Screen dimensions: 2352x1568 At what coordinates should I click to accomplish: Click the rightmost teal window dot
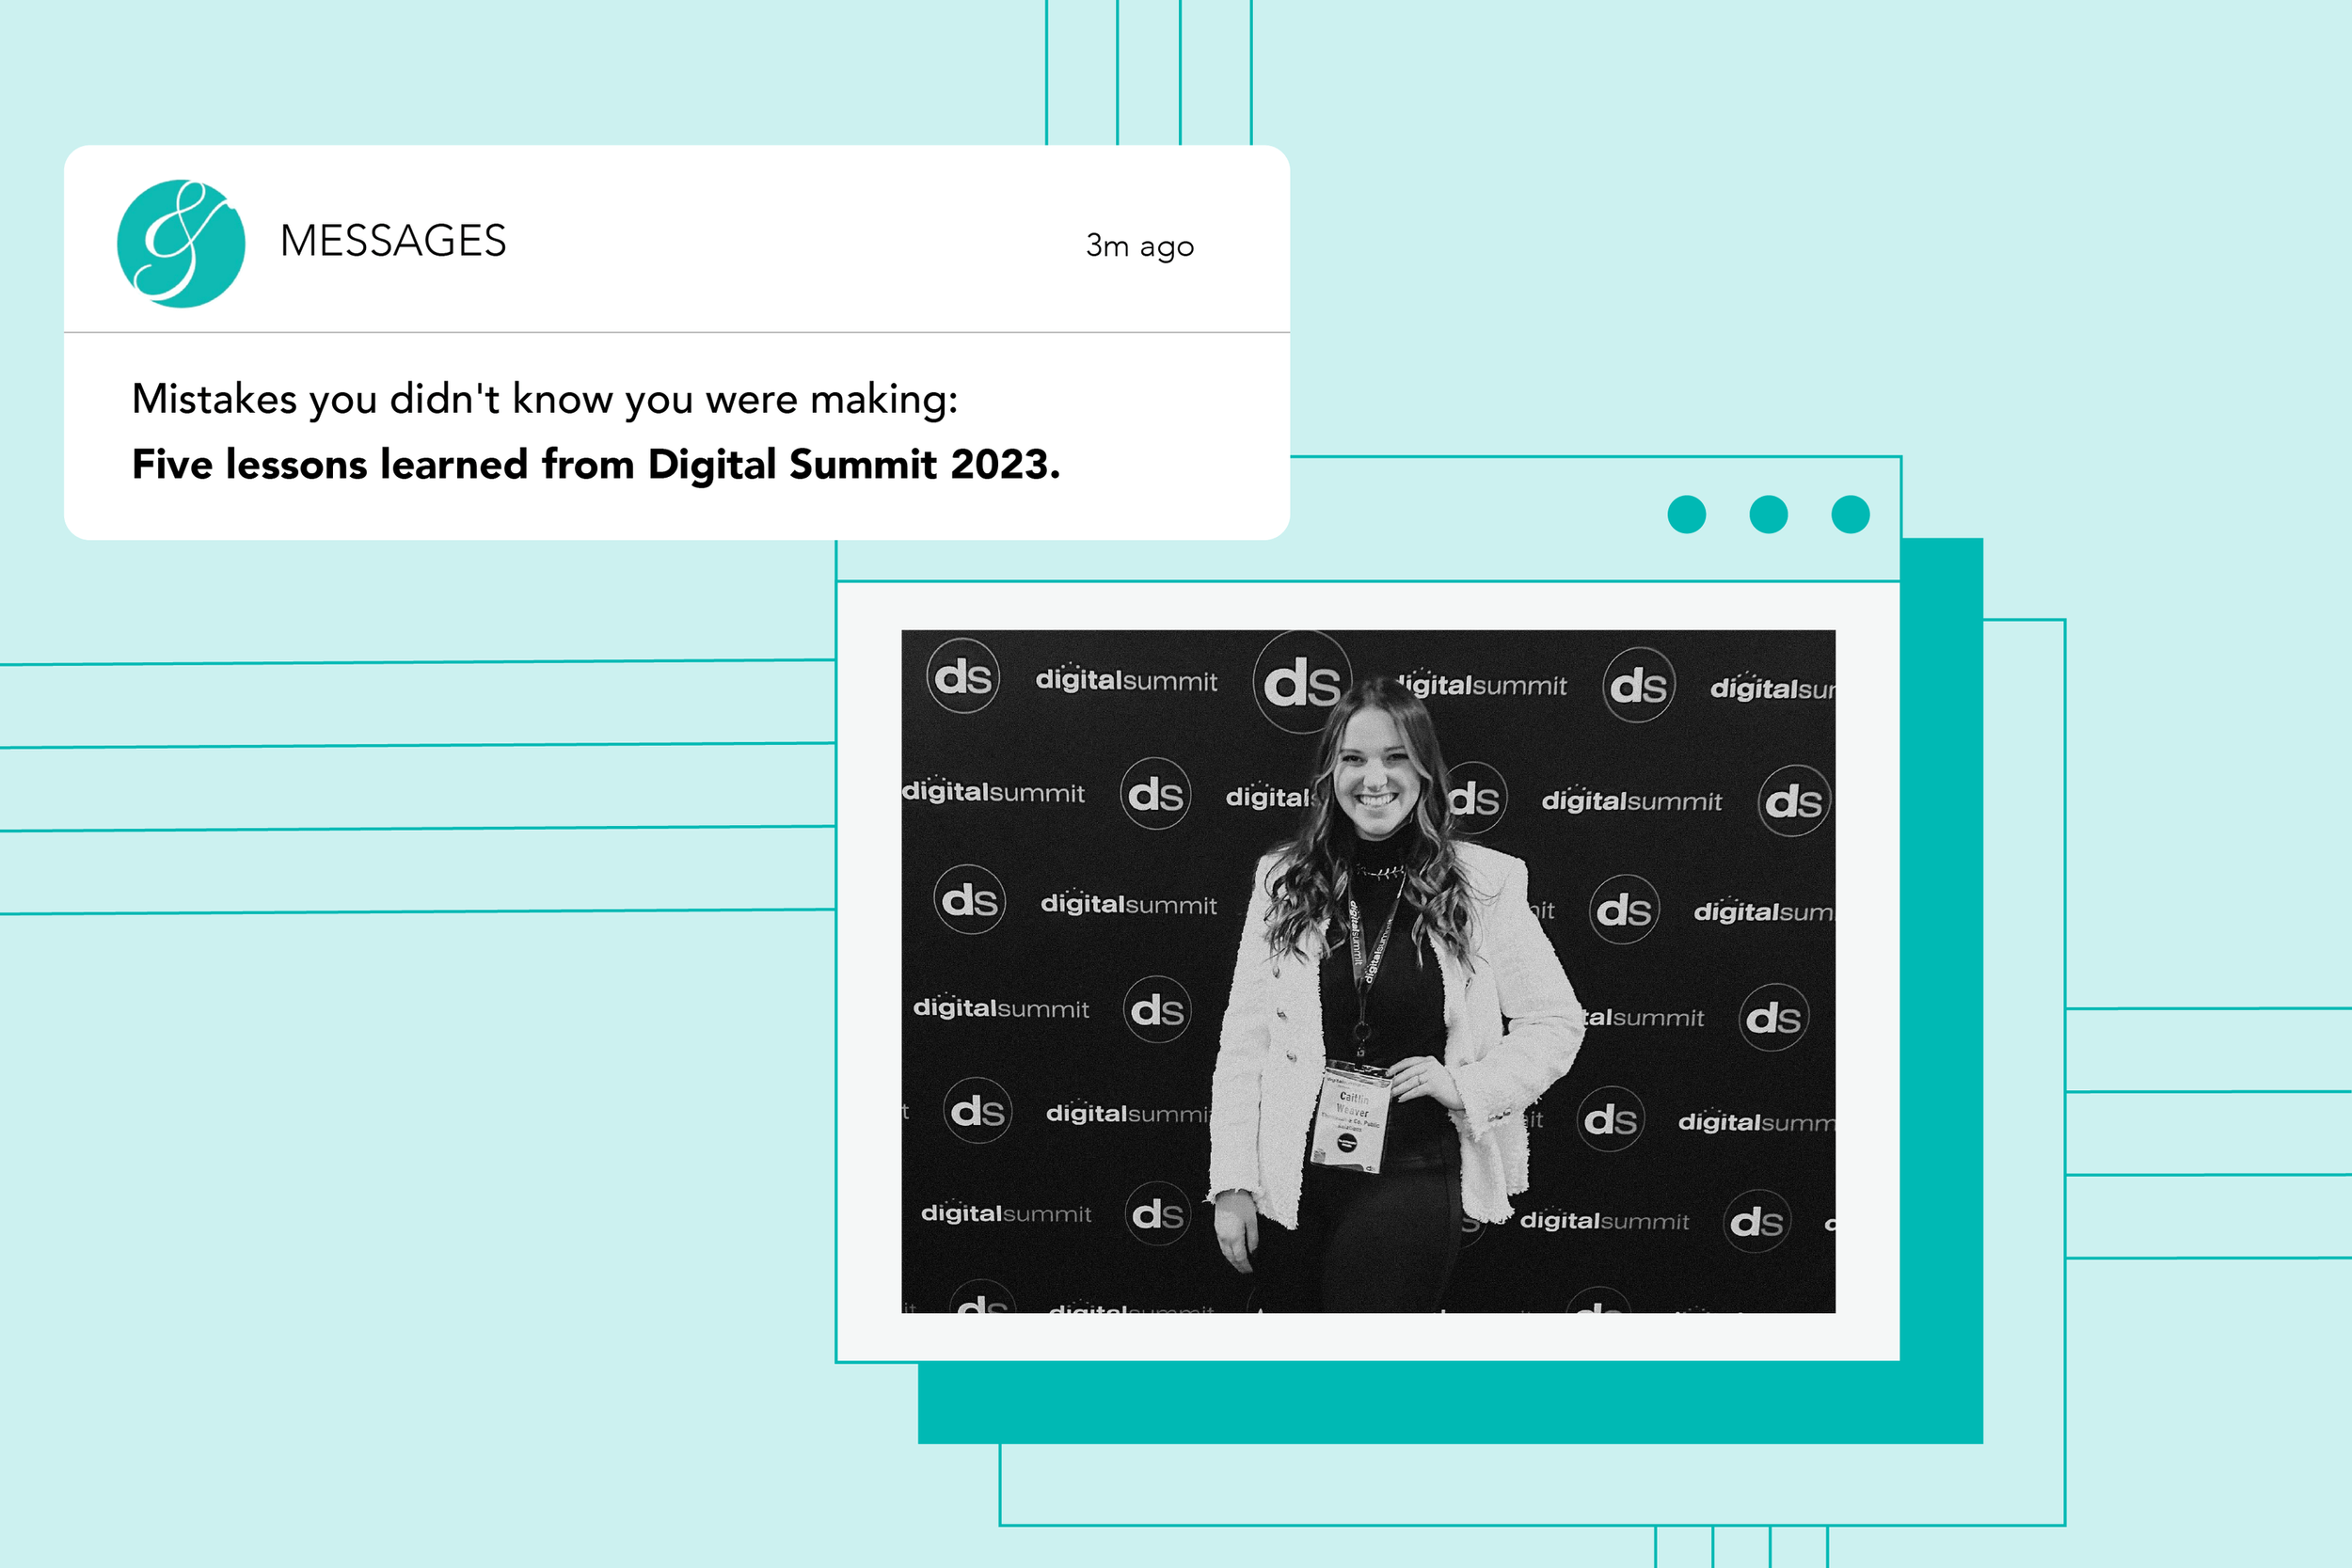(x=1850, y=514)
